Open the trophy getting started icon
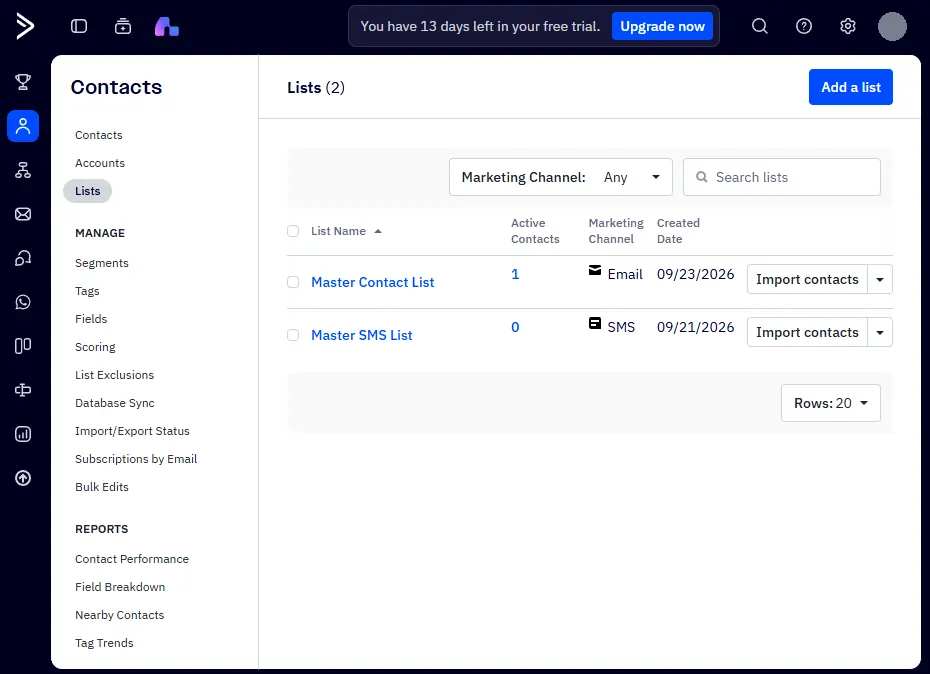Viewport: 930px width, 674px height. tap(23, 82)
